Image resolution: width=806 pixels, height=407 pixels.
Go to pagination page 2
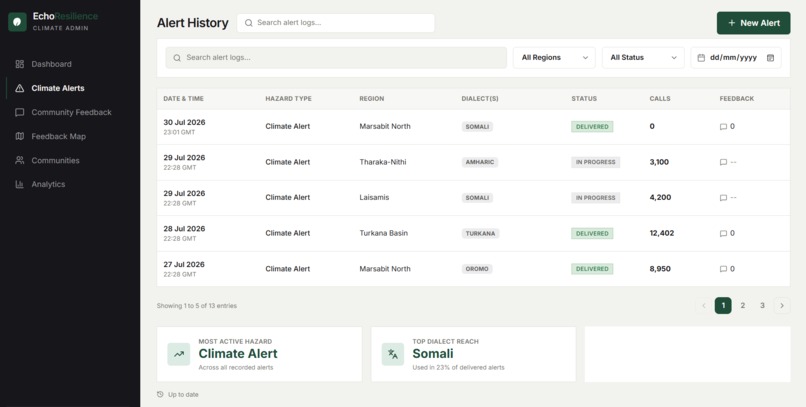coord(742,306)
